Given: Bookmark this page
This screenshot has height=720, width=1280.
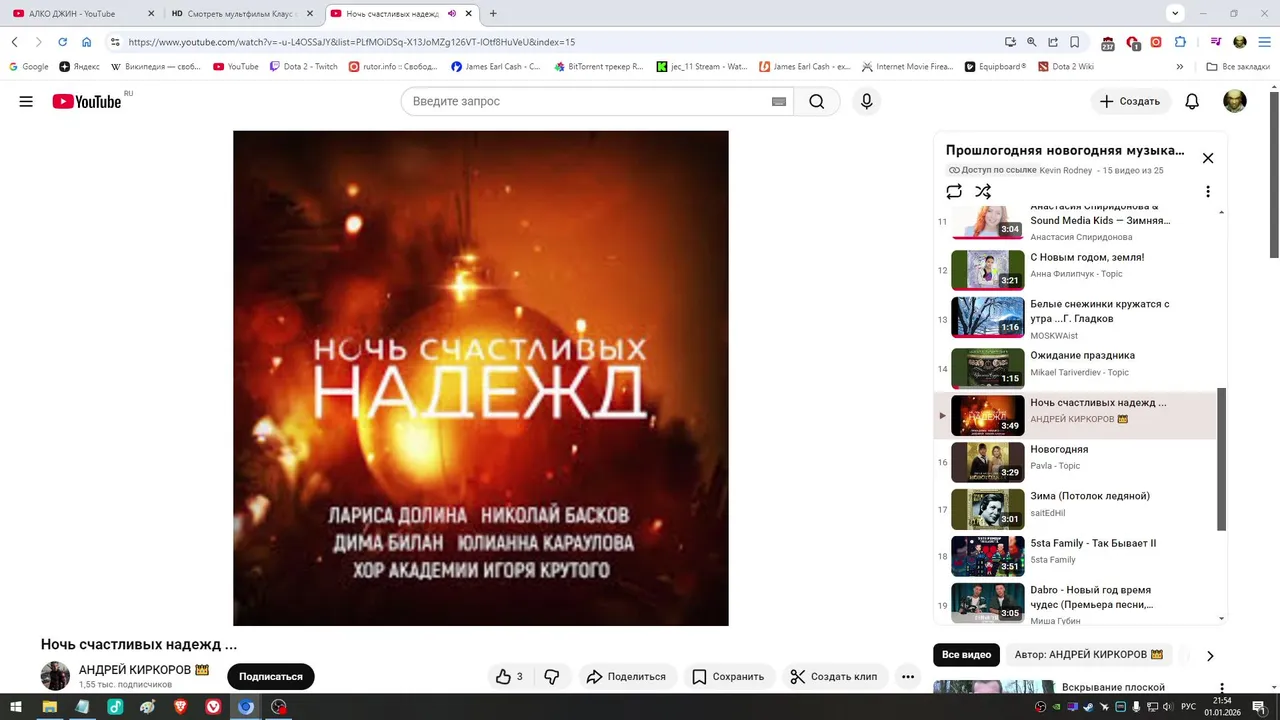Looking at the screenshot, I should coord(1075,42).
